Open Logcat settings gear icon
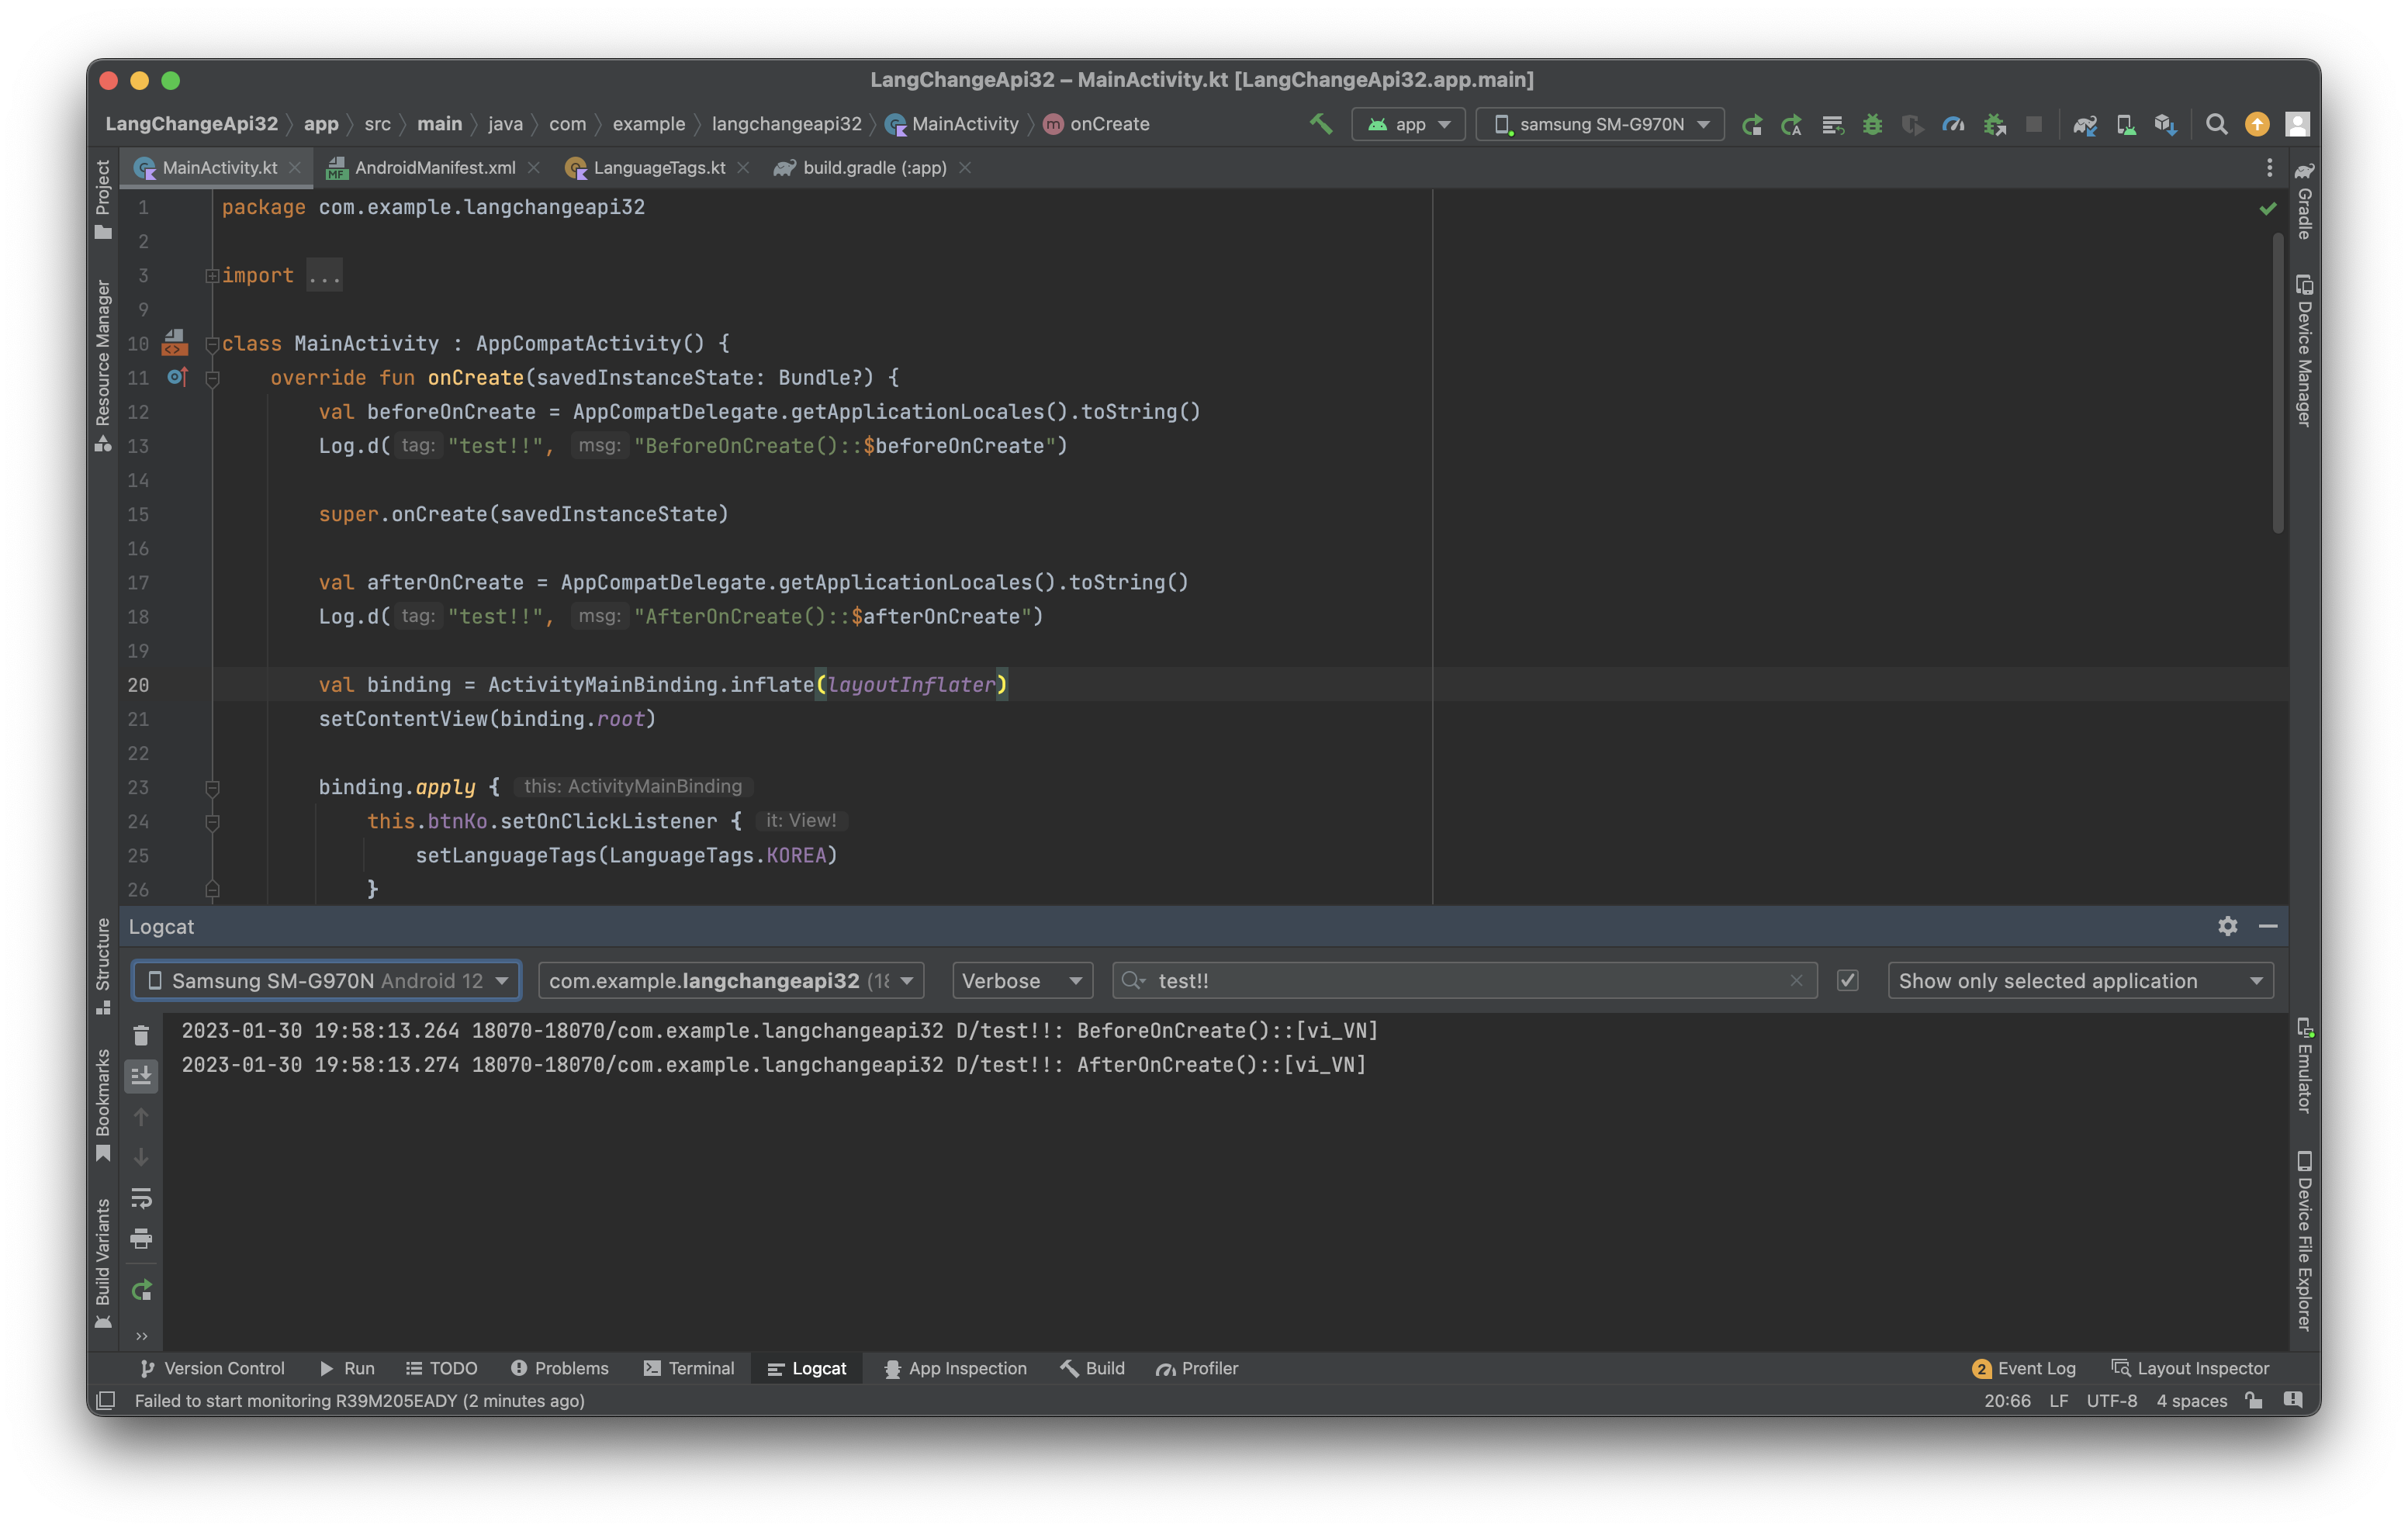2408x1531 pixels. [2227, 926]
